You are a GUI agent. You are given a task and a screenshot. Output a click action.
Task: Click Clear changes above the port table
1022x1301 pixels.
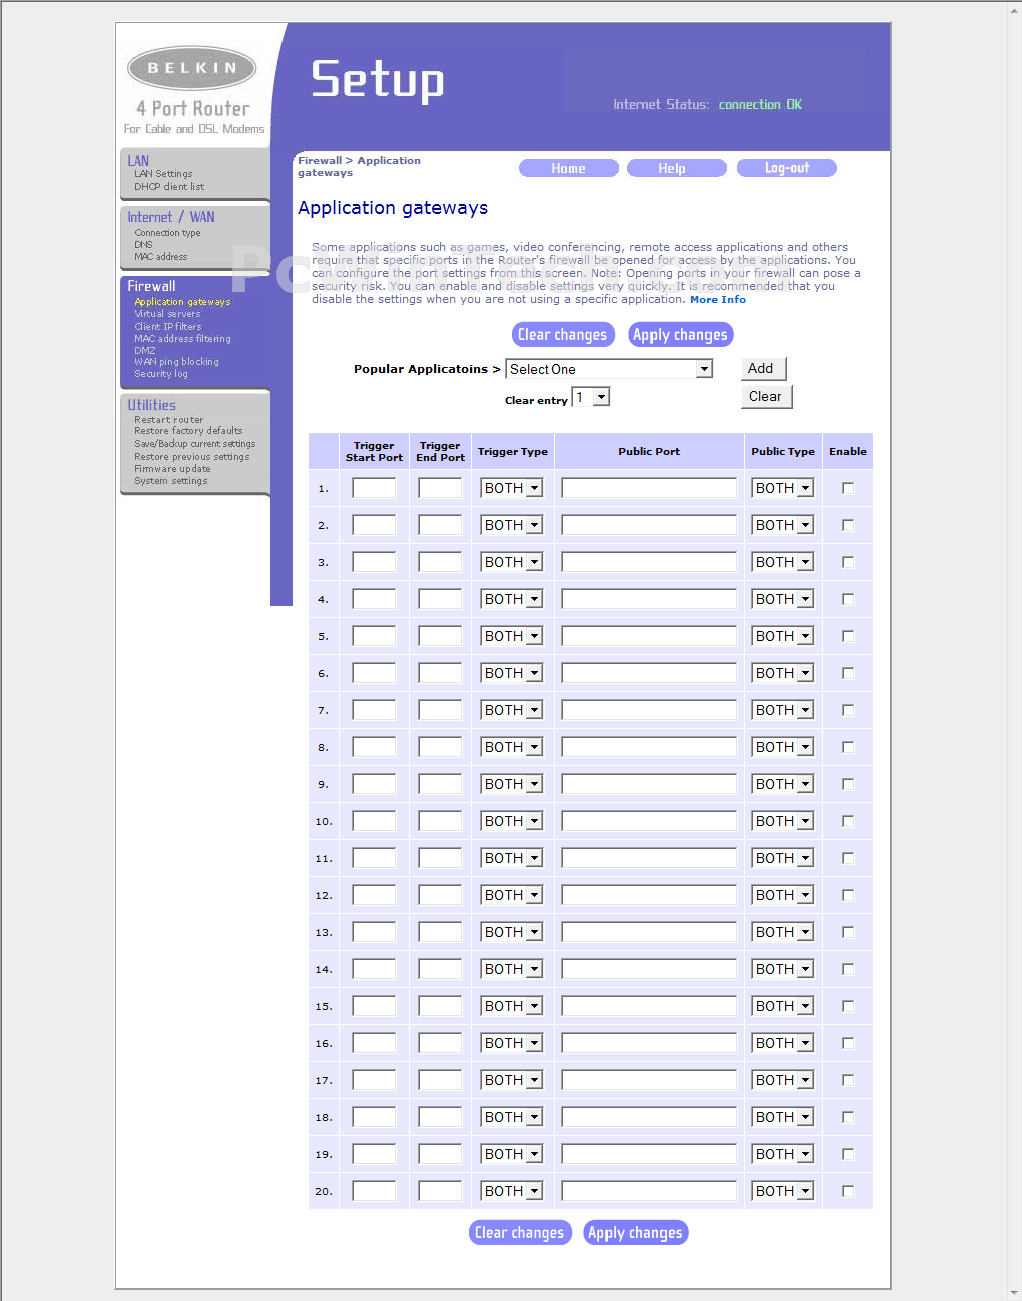tap(562, 335)
